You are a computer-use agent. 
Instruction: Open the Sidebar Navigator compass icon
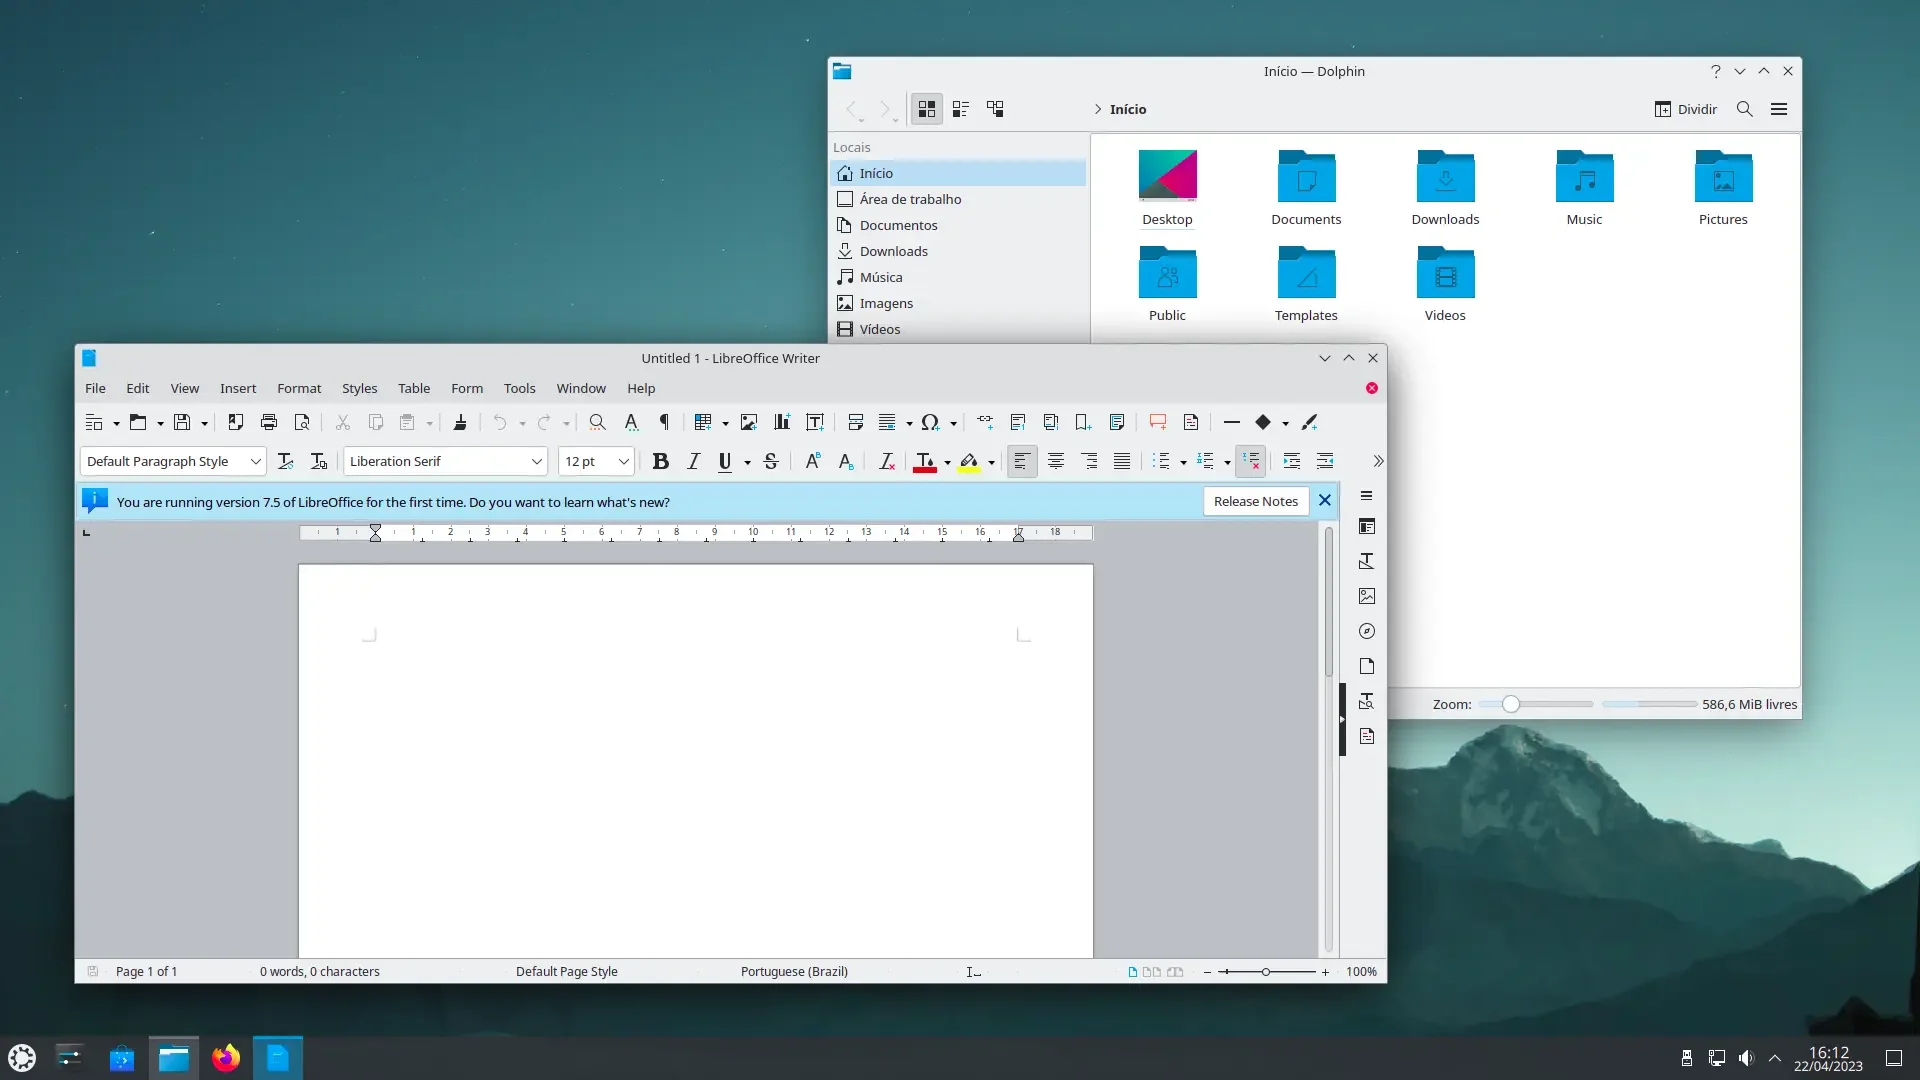pyautogui.click(x=1367, y=631)
